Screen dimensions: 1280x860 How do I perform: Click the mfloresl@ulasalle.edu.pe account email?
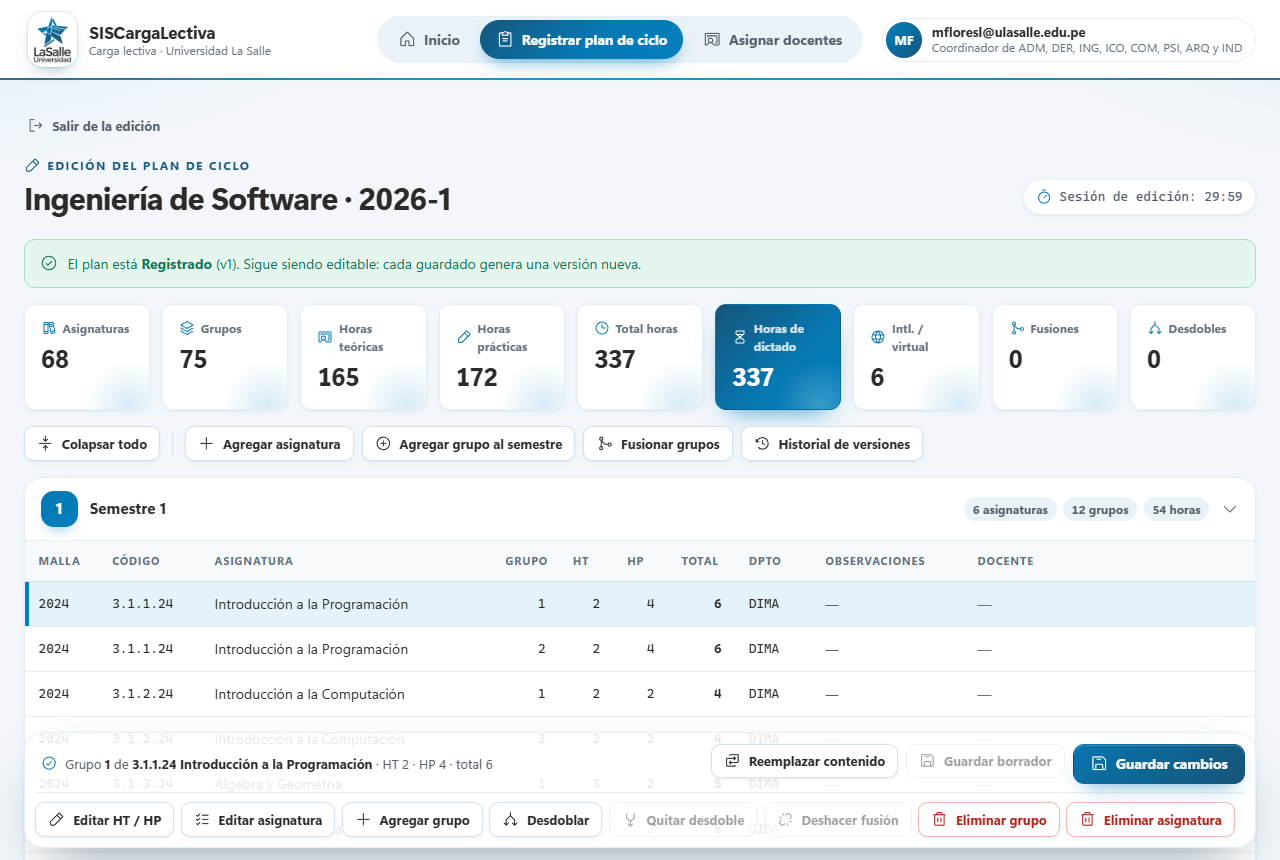click(x=1008, y=32)
